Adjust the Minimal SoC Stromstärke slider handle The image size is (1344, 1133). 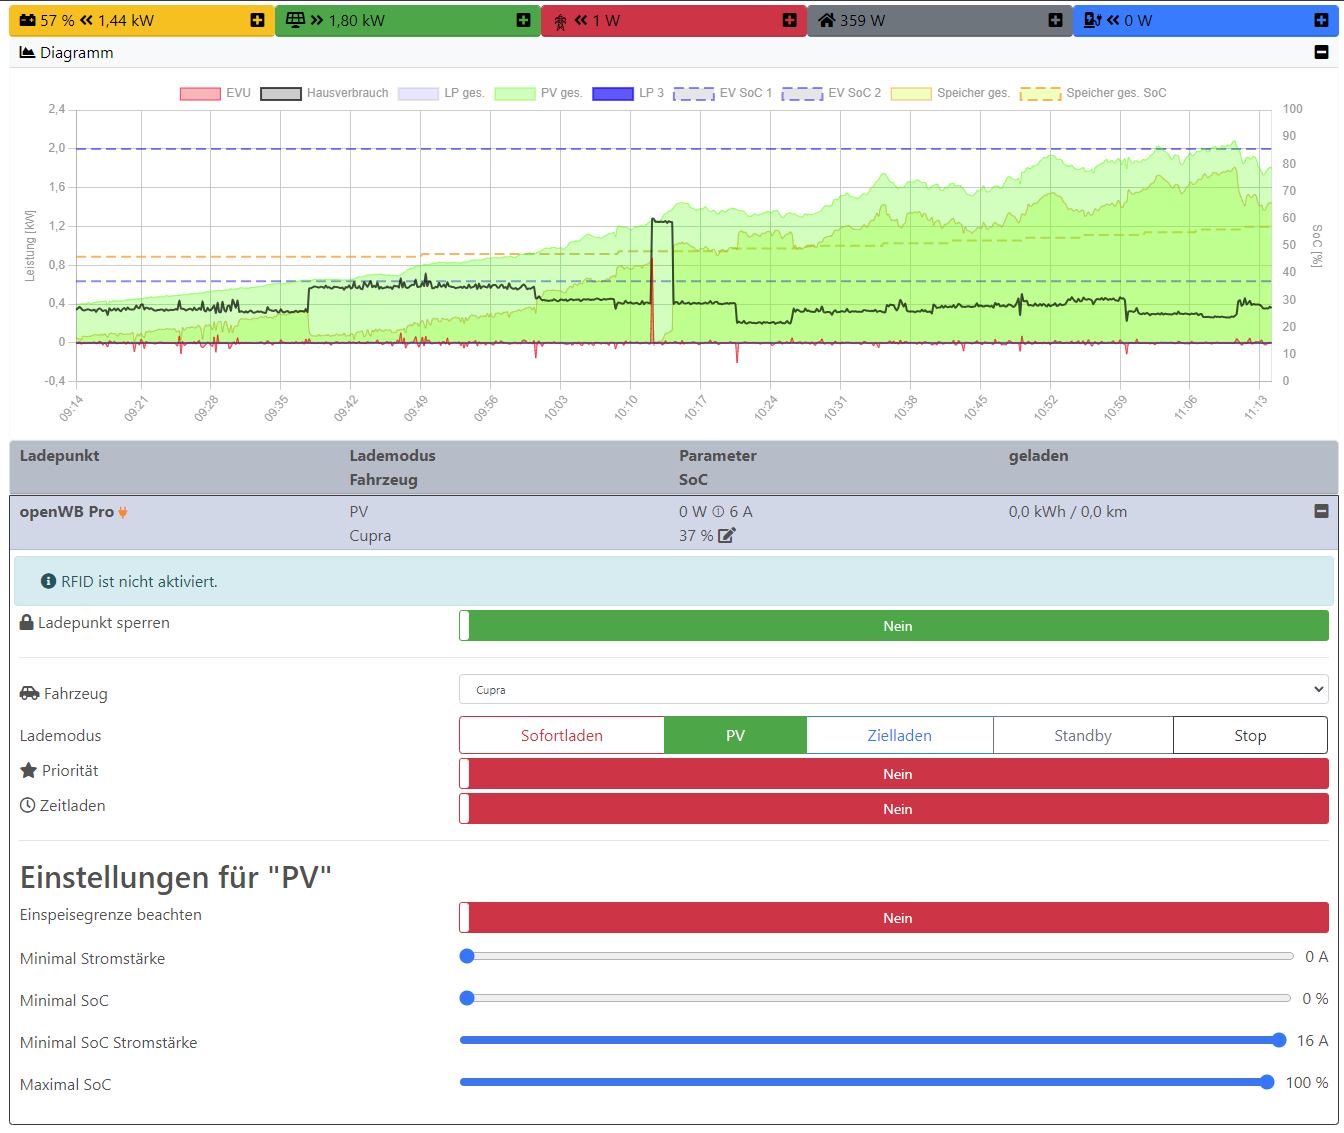click(x=1279, y=1040)
